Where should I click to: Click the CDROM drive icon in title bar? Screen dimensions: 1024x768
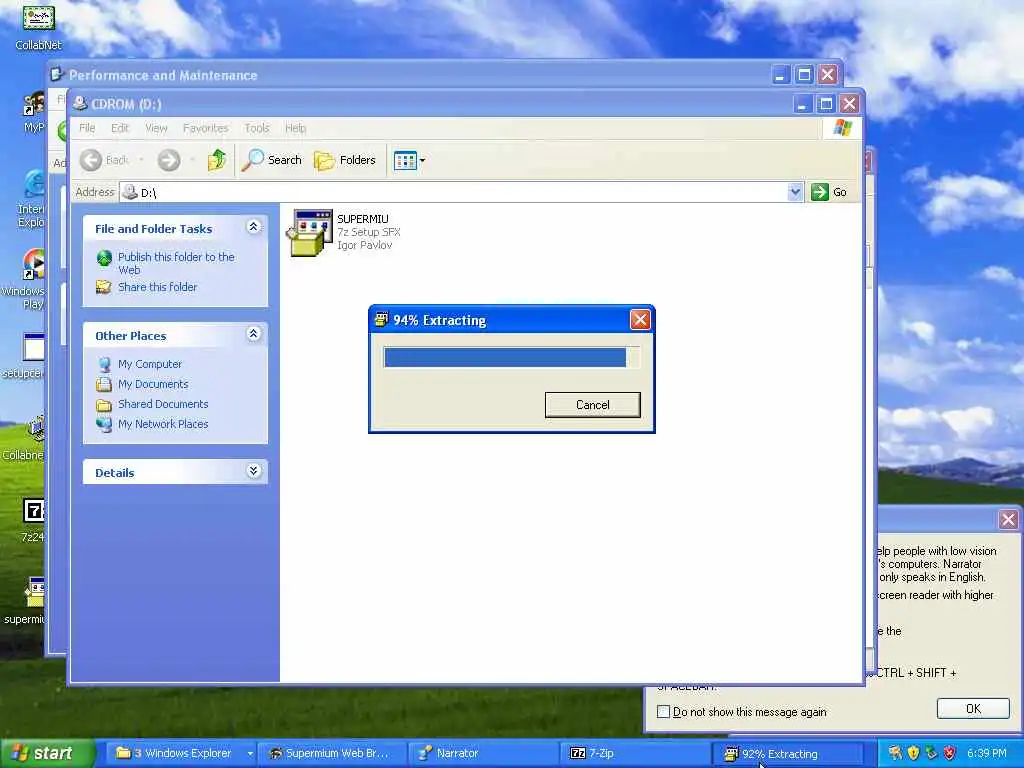tap(80, 104)
